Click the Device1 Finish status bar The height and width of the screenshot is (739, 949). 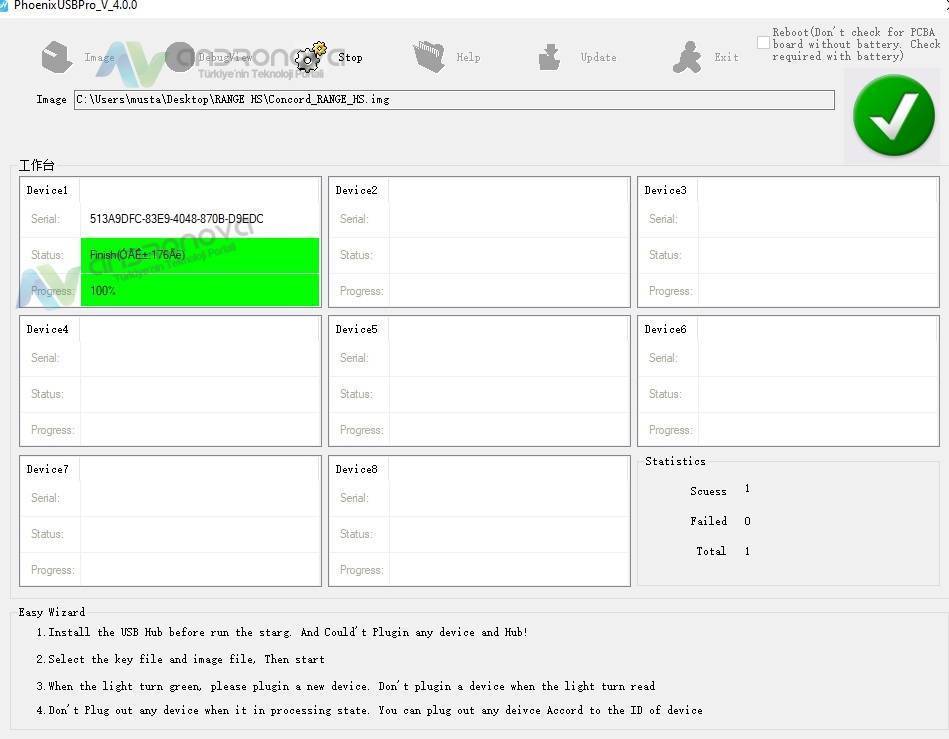(x=200, y=255)
